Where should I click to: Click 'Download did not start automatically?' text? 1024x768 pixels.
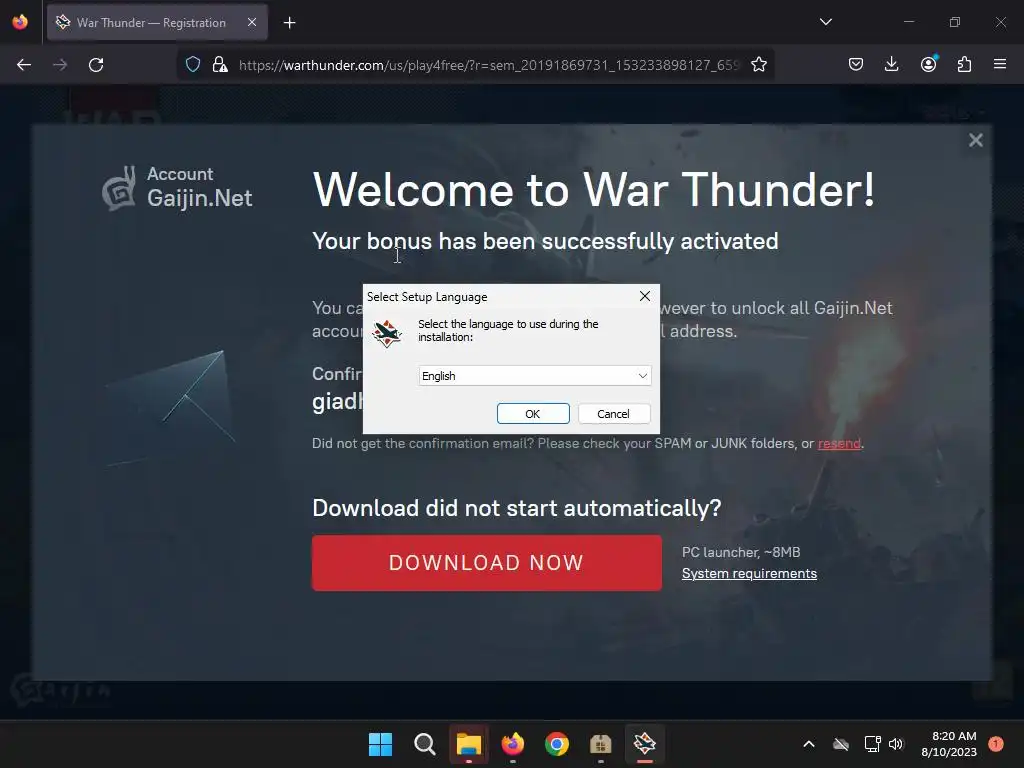[x=517, y=508]
